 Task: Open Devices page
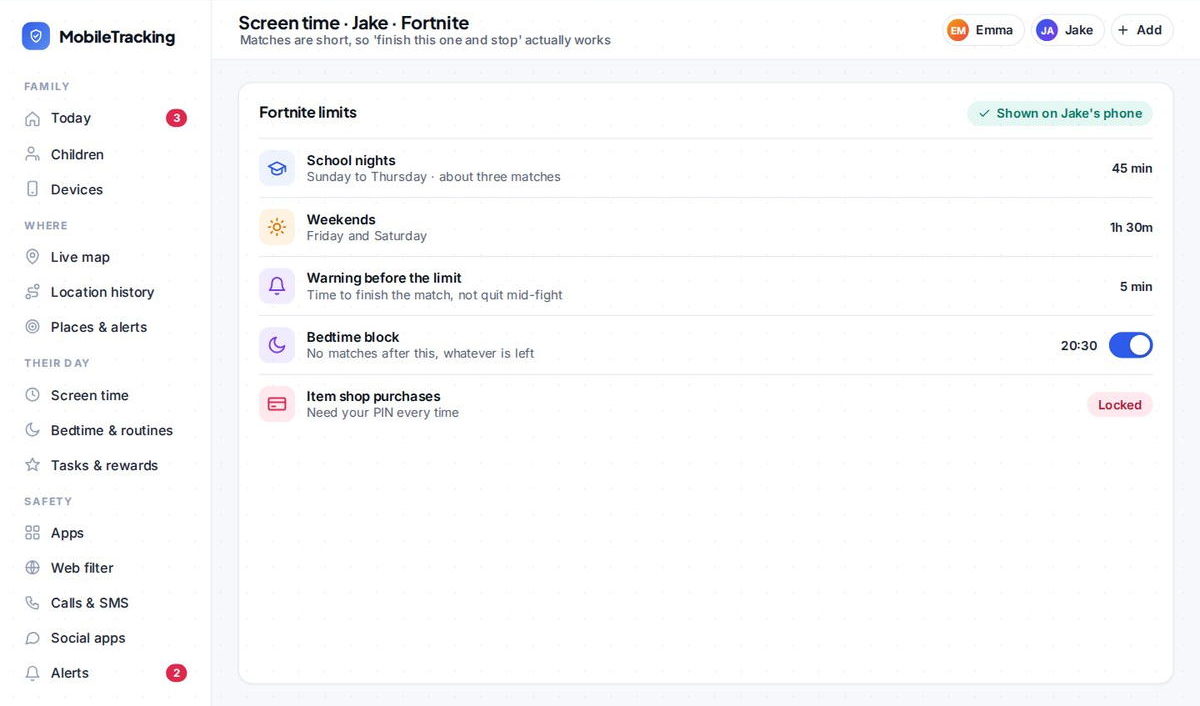click(105, 189)
